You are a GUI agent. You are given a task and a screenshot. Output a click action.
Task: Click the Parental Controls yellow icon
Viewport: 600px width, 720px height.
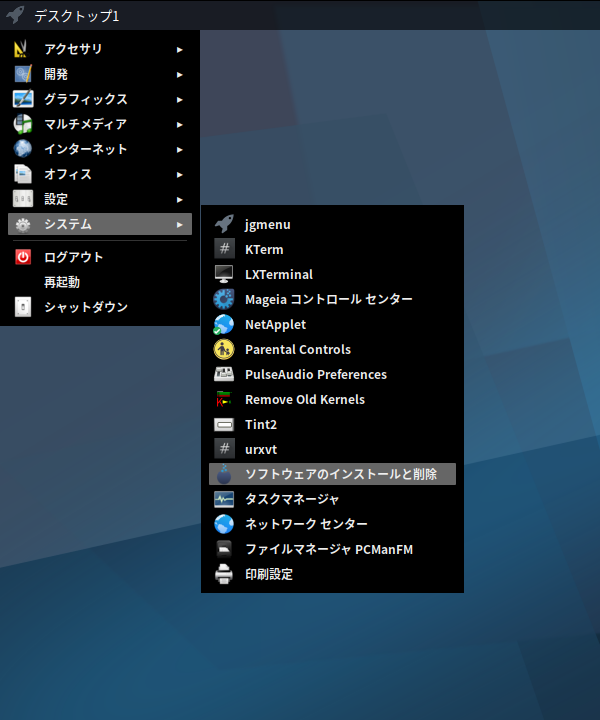pyautogui.click(x=224, y=349)
